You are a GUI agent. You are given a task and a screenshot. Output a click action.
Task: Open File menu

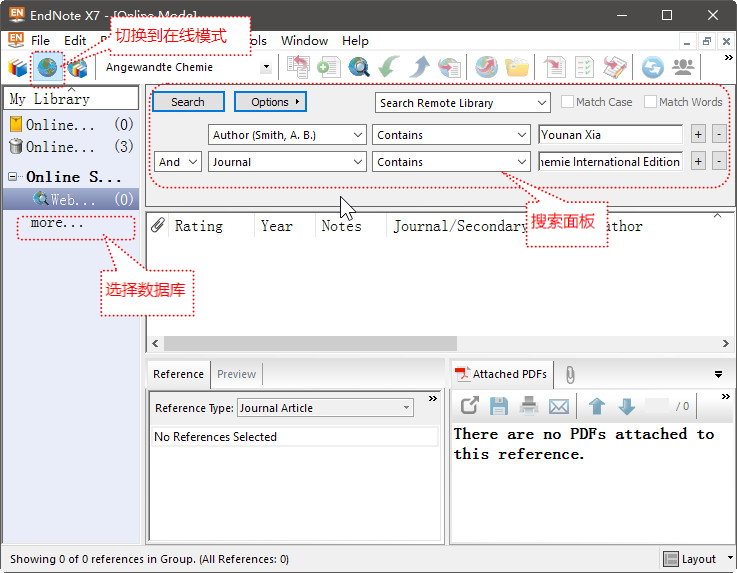(x=40, y=41)
